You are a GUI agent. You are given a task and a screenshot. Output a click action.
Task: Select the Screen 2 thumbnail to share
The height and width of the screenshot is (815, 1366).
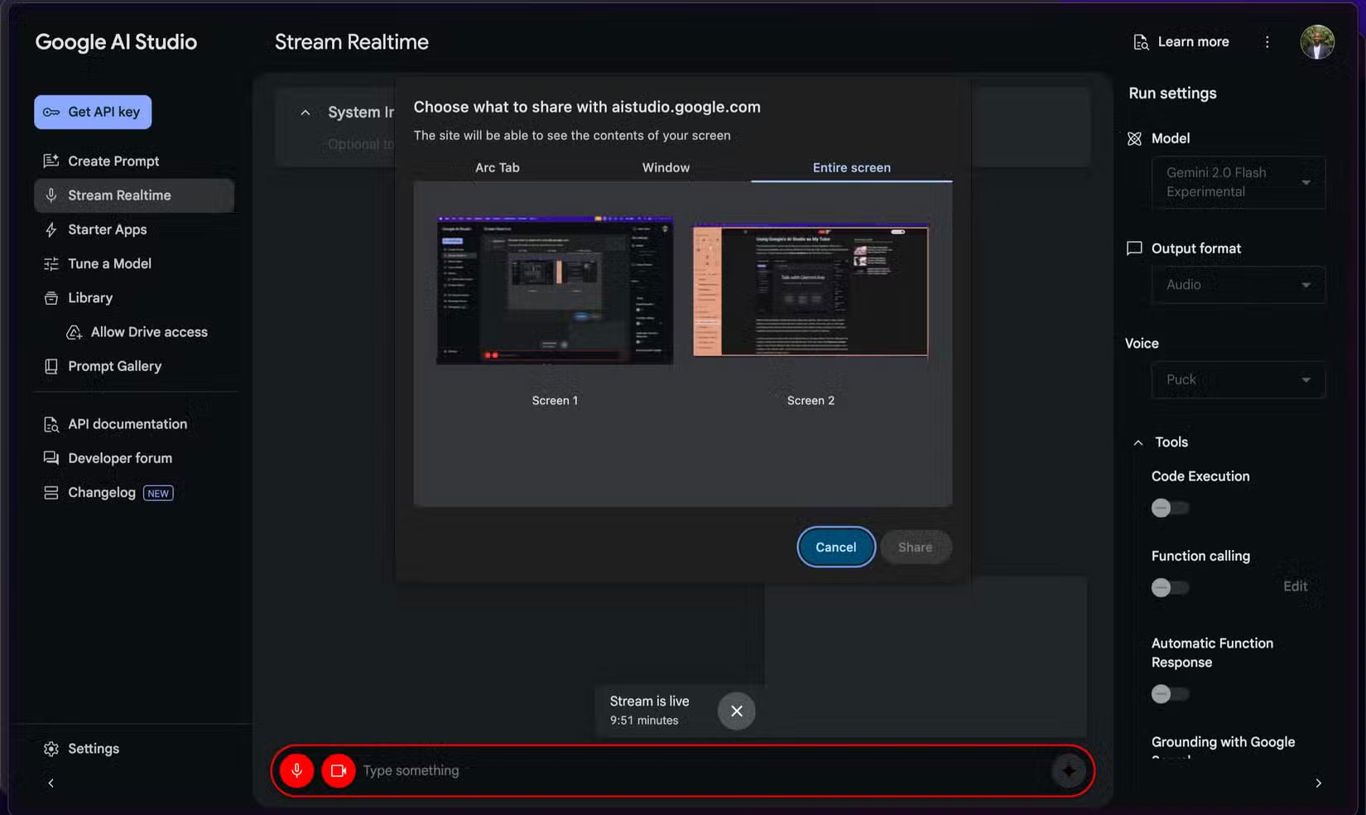(x=810, y=290)
